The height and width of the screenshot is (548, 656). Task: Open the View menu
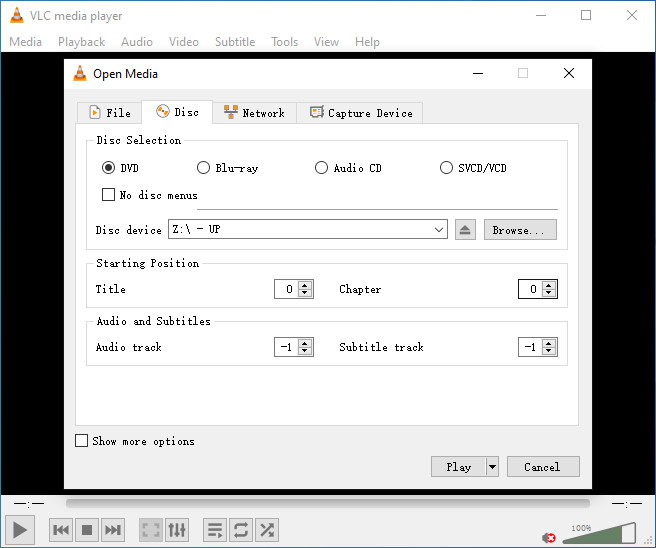326,42
